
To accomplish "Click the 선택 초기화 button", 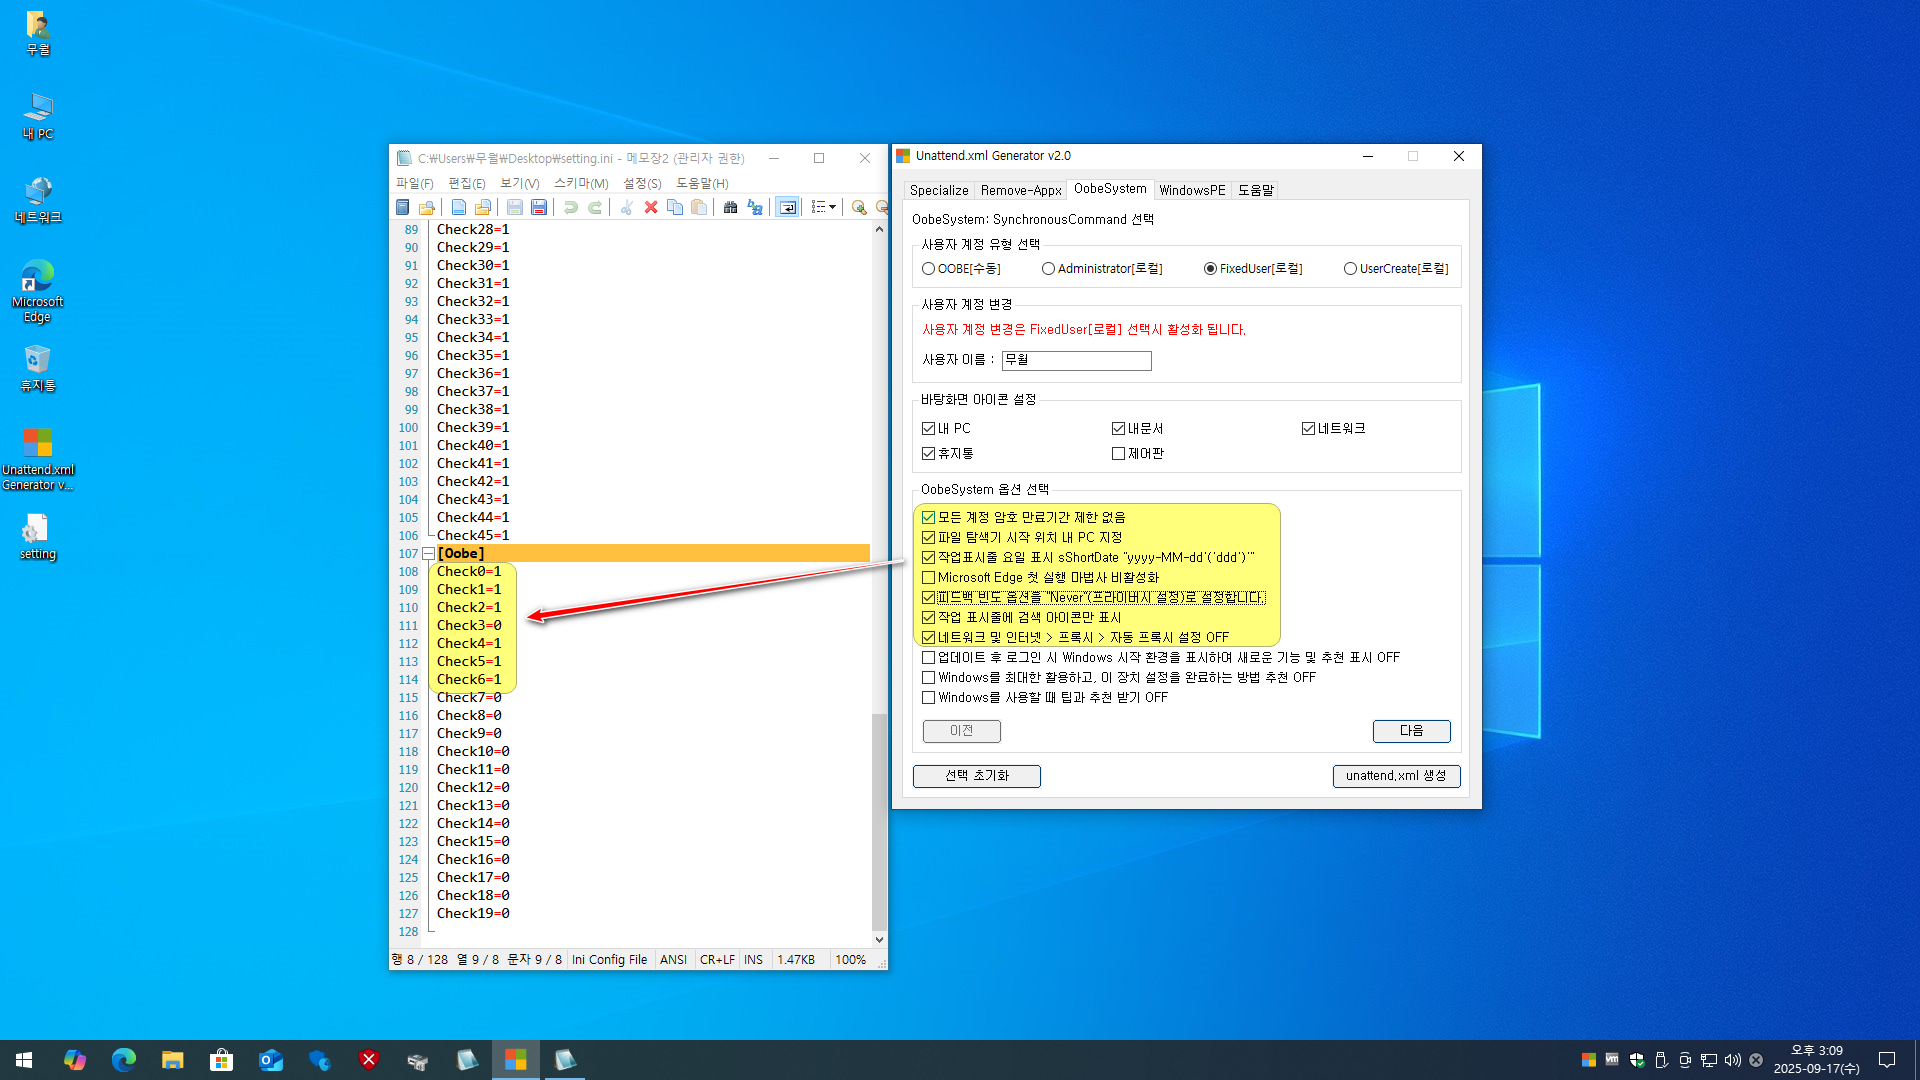I will coord(976,776).
